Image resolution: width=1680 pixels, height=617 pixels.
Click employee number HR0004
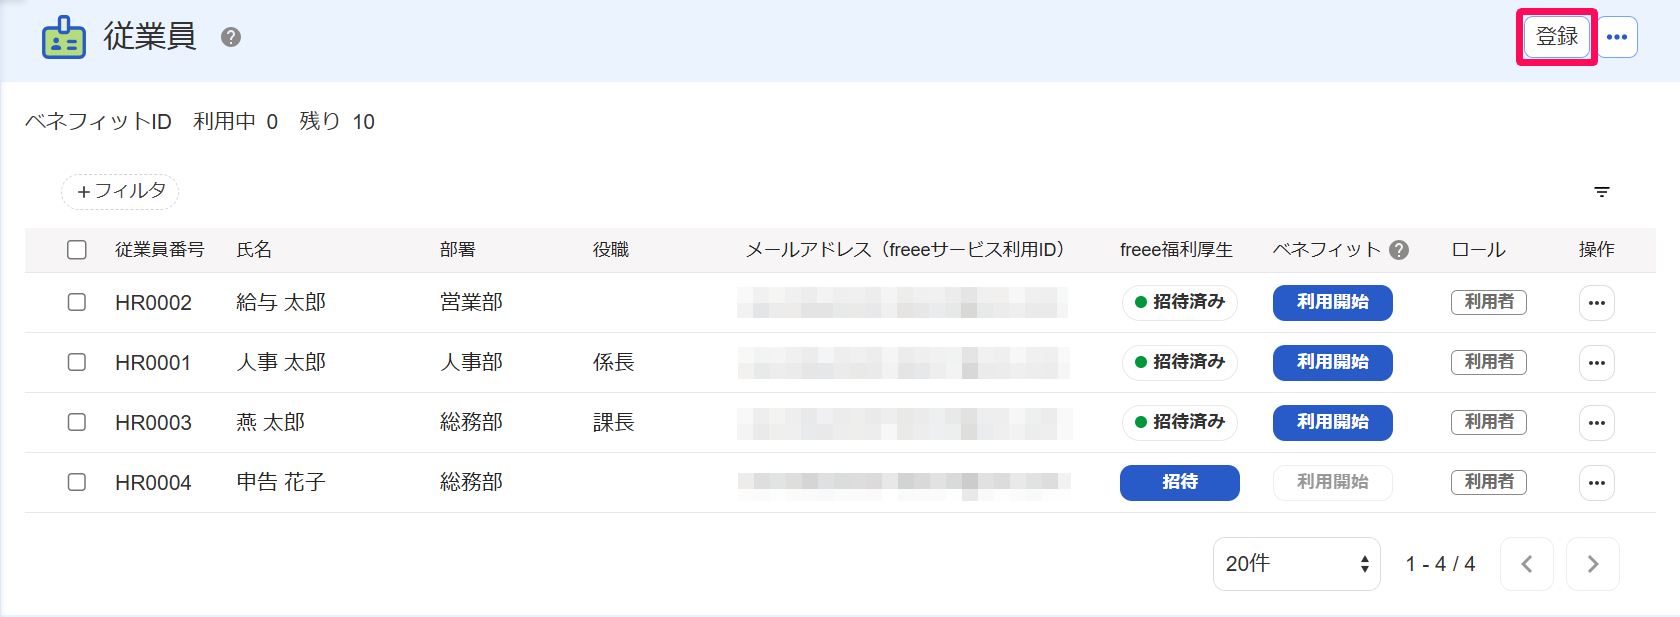(153, 483)
